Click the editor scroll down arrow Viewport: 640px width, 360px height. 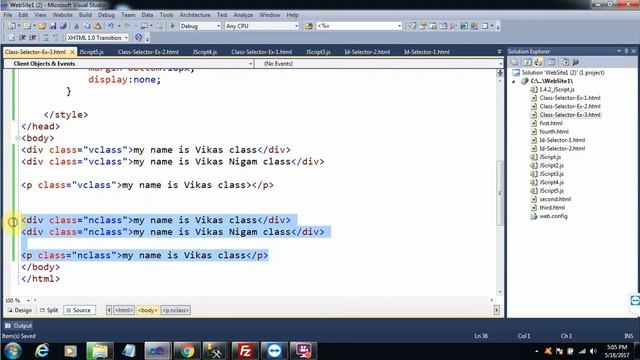point(500,291)
